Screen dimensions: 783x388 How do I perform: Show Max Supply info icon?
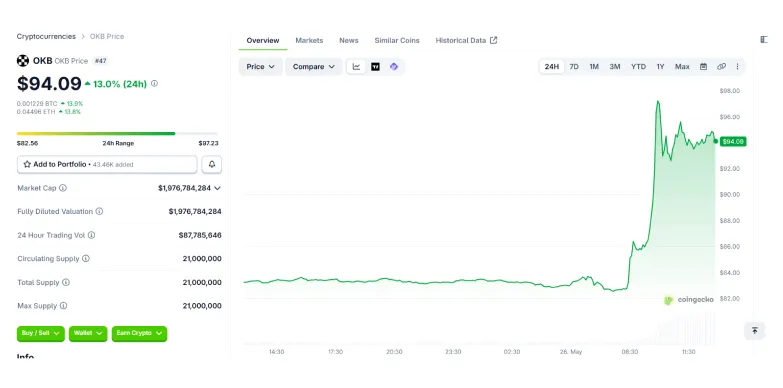(63, 306)
